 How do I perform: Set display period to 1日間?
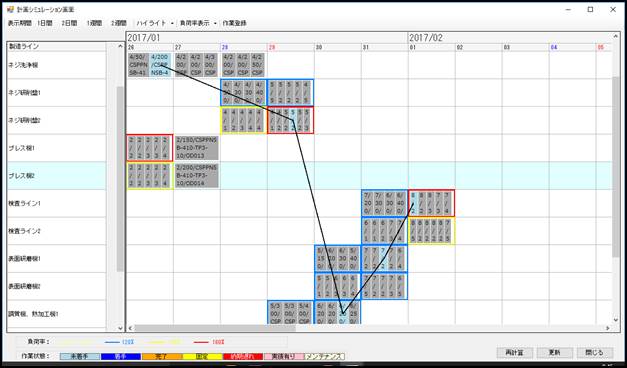click(44, 23)
